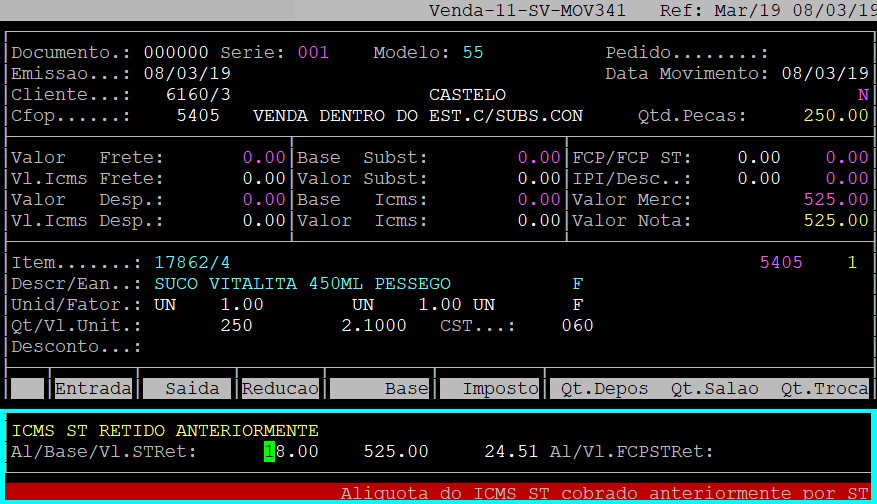The width and height of the screenshot is (877, 504).
Task: Select the Saida column header
Action: (187, 389)
